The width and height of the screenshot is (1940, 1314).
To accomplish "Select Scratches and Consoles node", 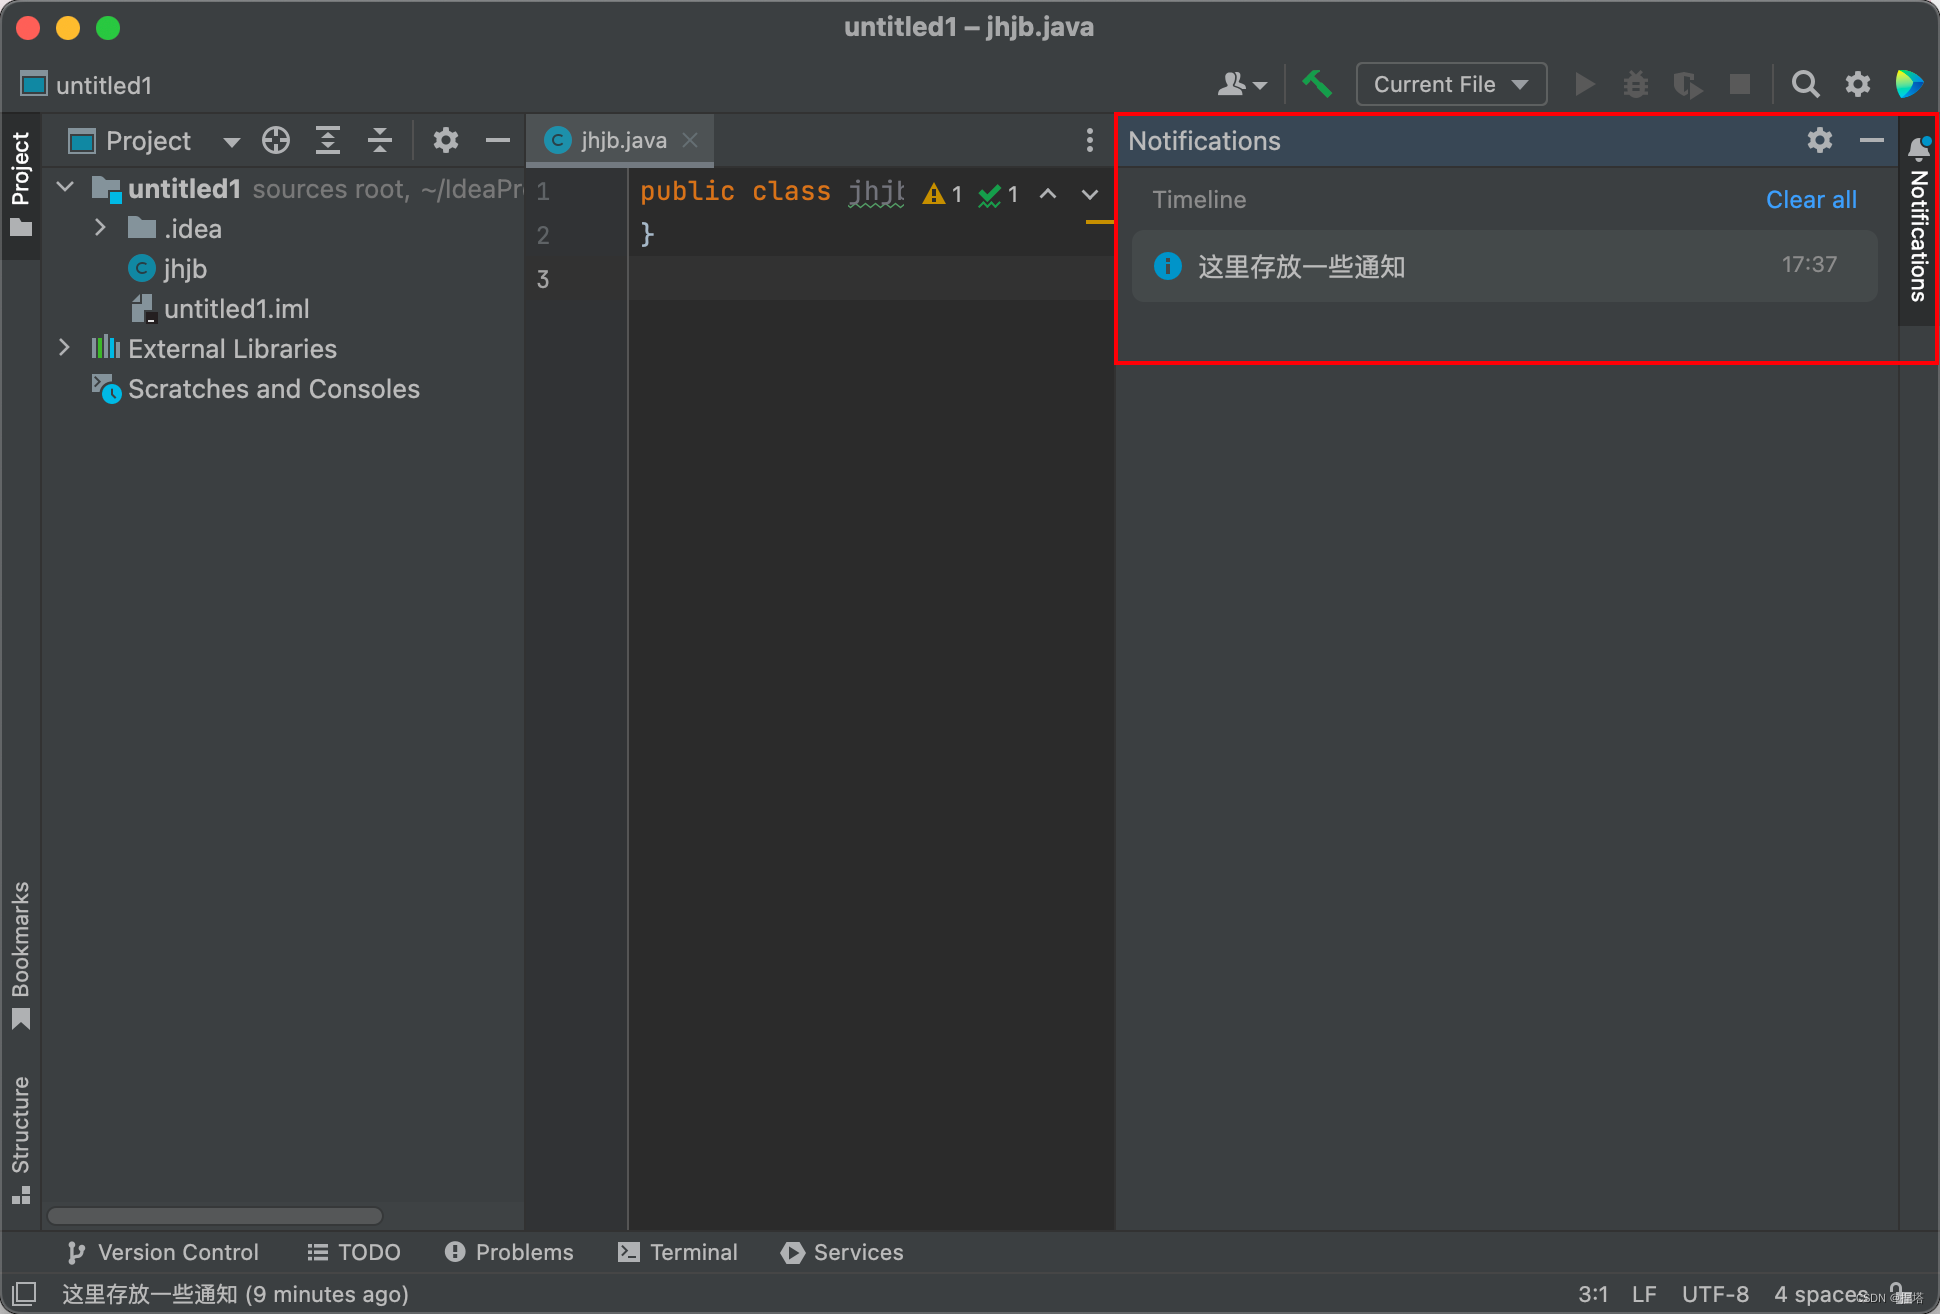I will pos(256,389).
